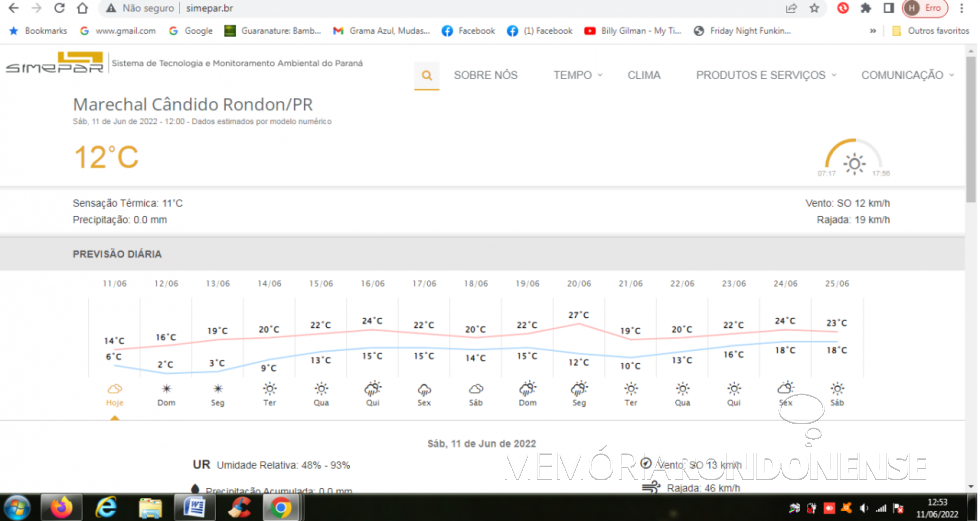Open the Grama Azul, Mudas bookmark
The height and width of the screenshot is (521, 980).
[x=381, y=31]
